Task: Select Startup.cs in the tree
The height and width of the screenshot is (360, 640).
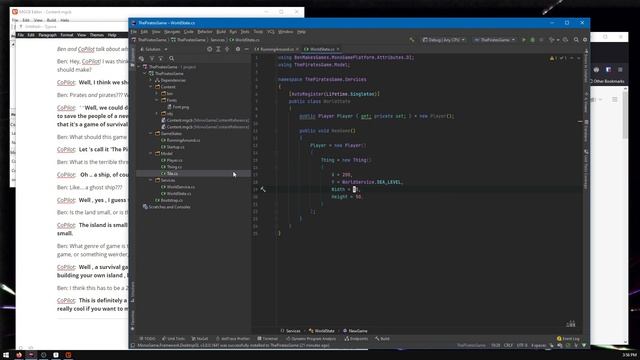Action: tap(173, 147)
